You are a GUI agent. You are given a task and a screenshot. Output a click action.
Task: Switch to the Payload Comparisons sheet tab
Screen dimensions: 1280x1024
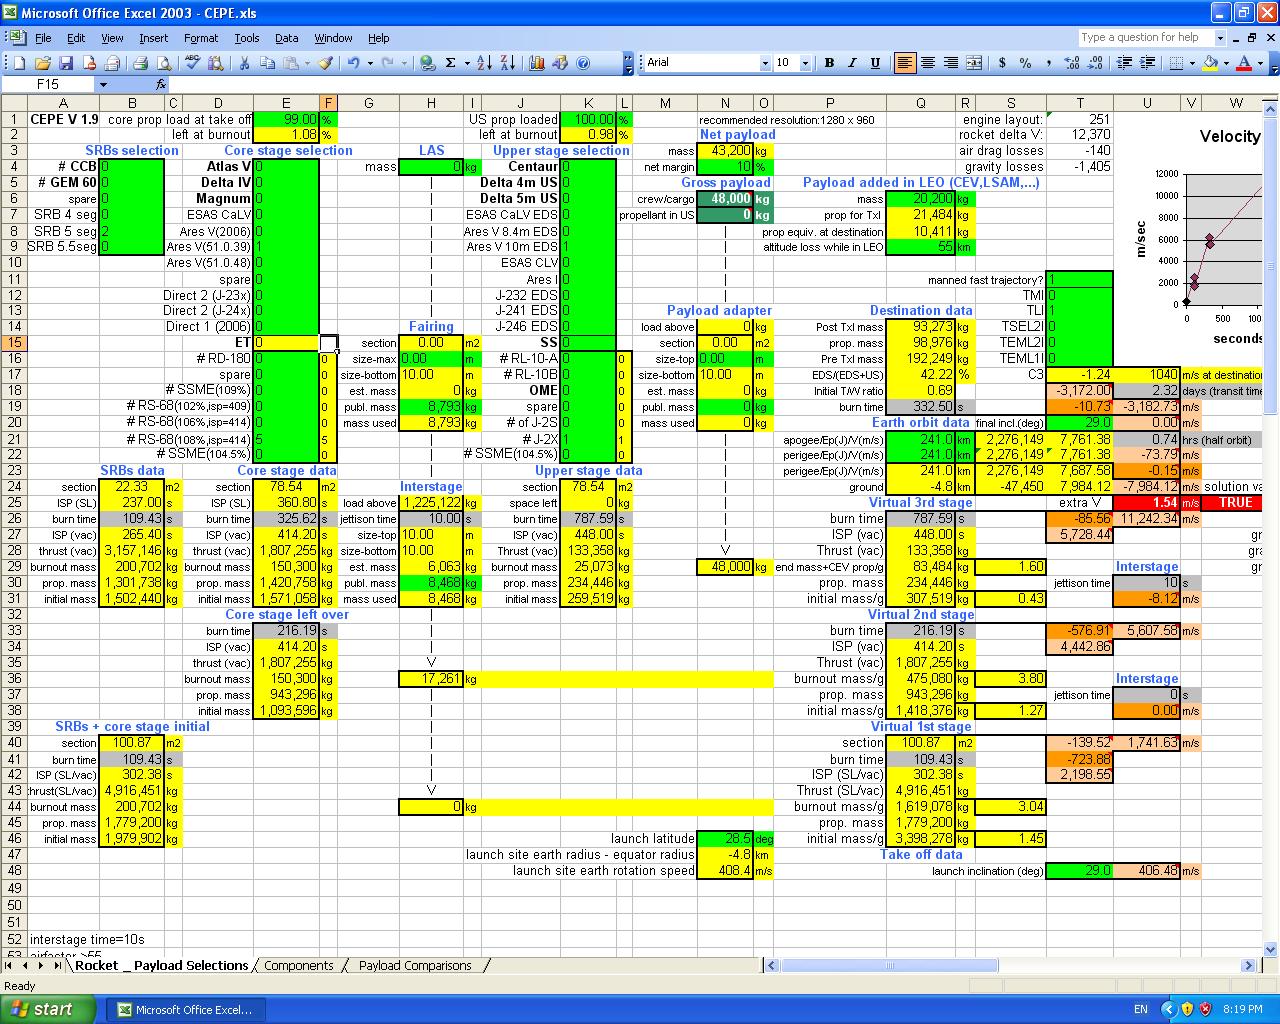tap(415, 966)
